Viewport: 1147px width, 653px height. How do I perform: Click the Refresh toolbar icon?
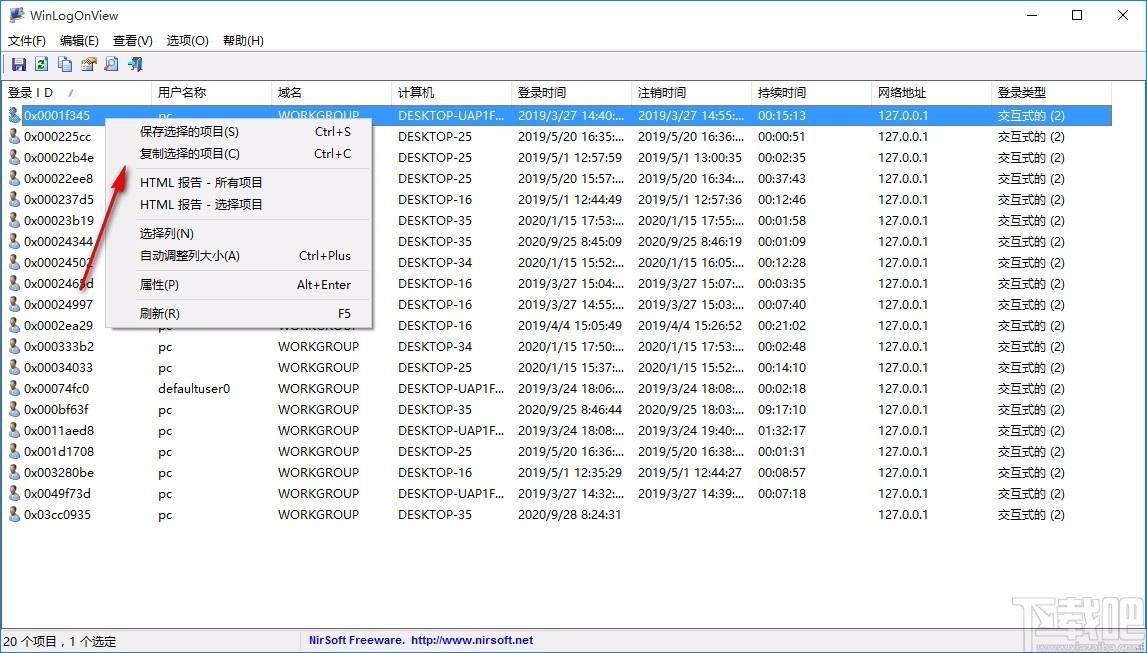pos(42,64)
